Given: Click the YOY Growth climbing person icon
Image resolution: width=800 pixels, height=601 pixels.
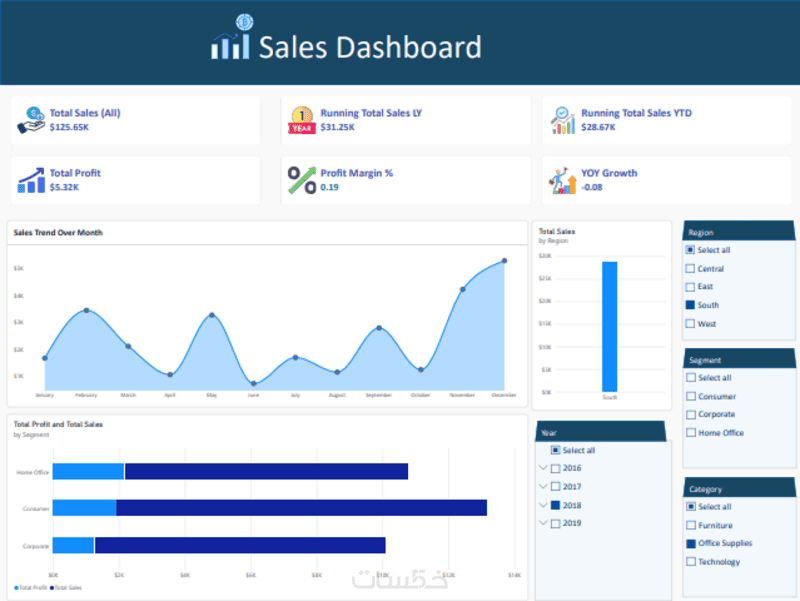Looking at the screenshot, I should 563,180.
